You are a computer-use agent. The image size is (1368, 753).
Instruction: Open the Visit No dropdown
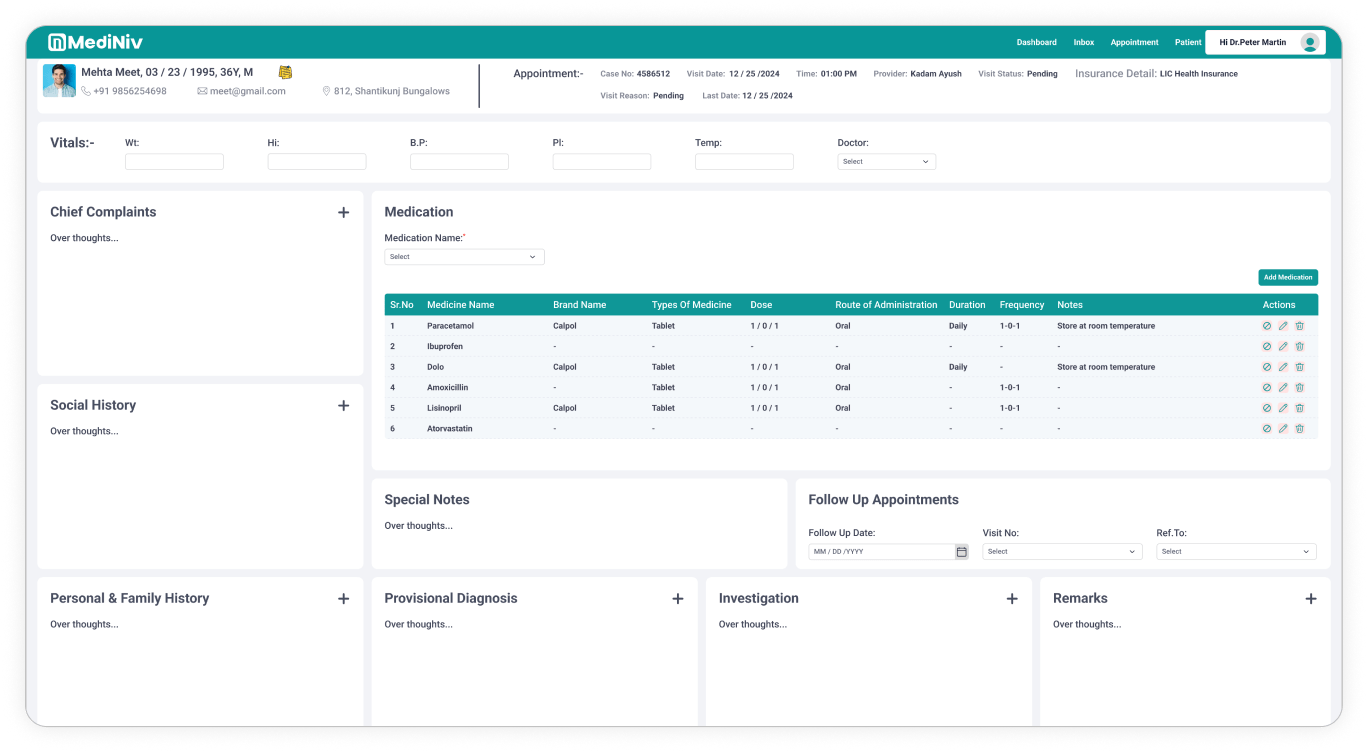(1061, 552)
